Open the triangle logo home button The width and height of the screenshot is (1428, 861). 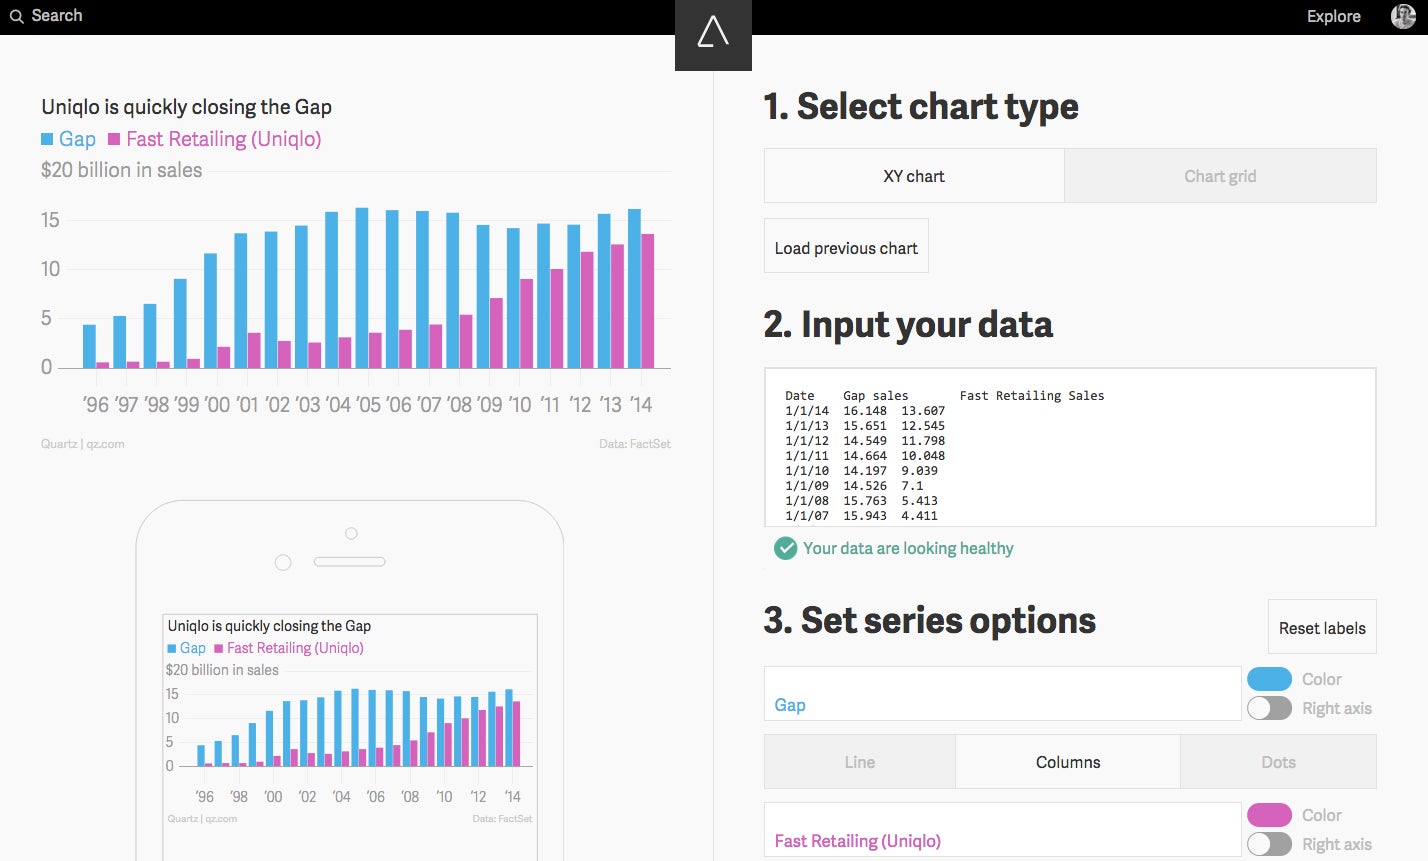pyautogui.click(x=713, y=35)
